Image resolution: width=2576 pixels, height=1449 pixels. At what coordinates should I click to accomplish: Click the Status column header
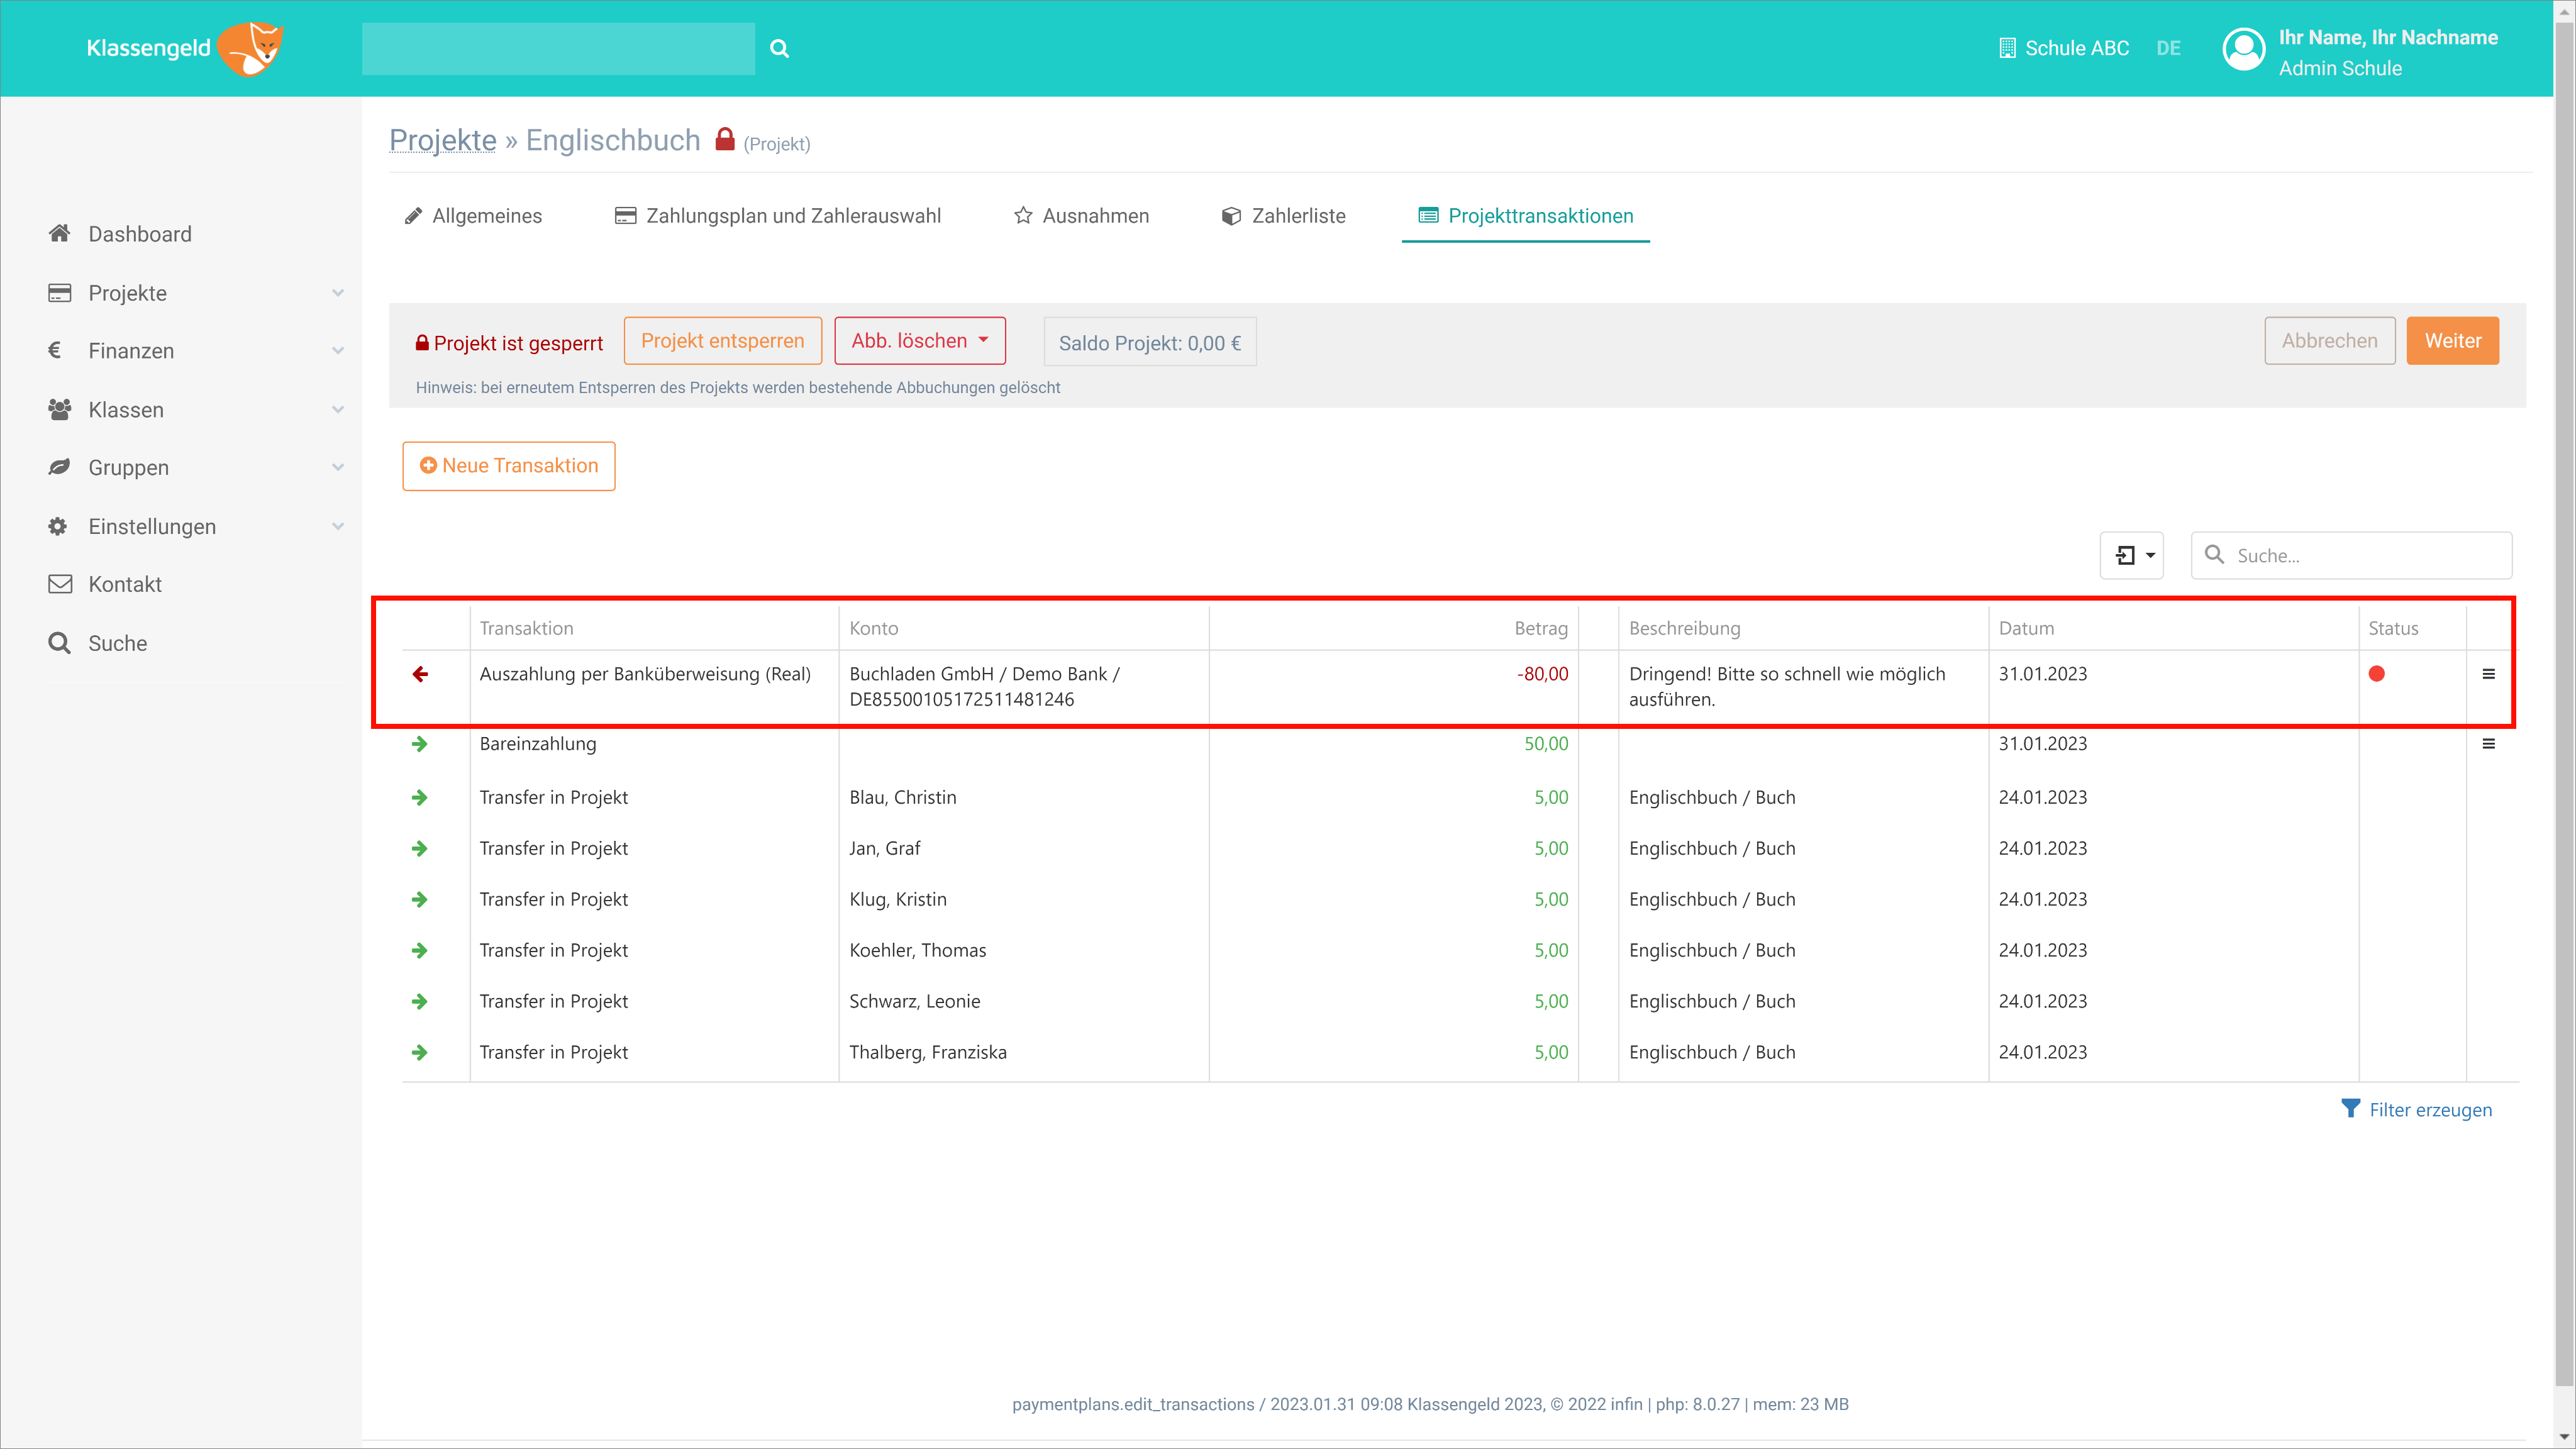(x=2393, y=628)
